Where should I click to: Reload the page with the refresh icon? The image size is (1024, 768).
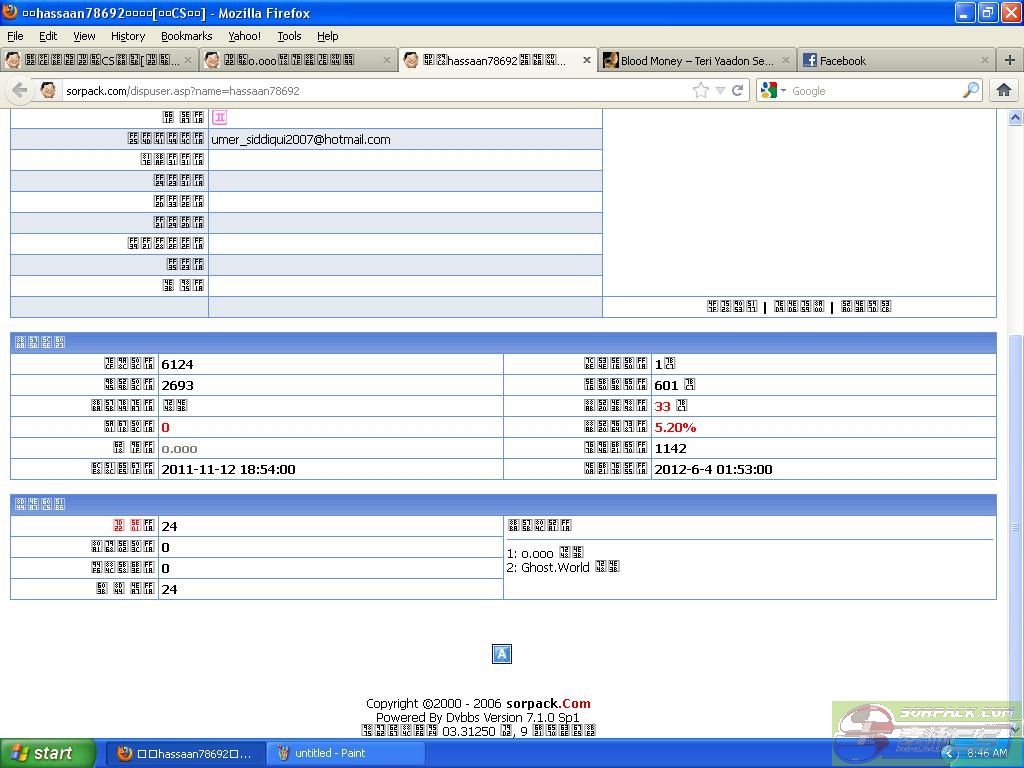point(737,90)
